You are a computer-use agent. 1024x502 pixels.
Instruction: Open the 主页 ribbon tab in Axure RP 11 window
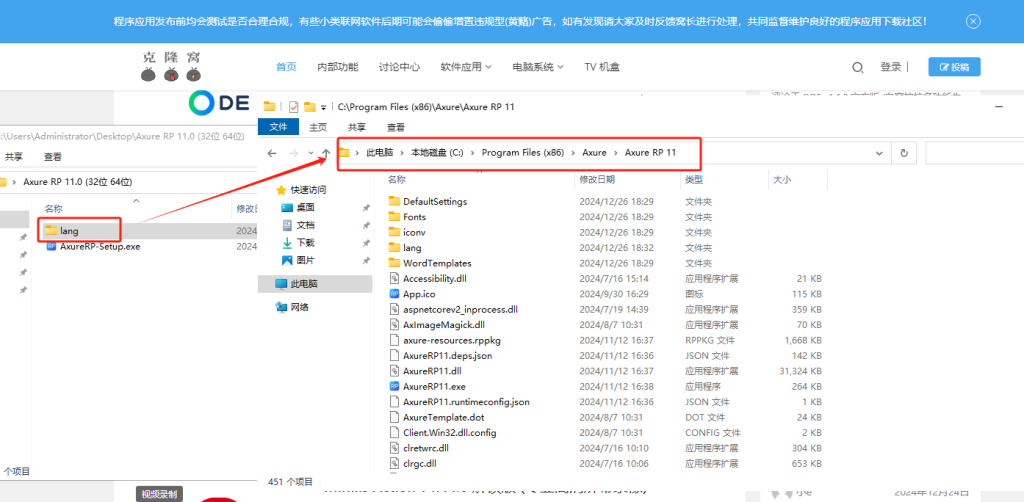tap(318, 127)
